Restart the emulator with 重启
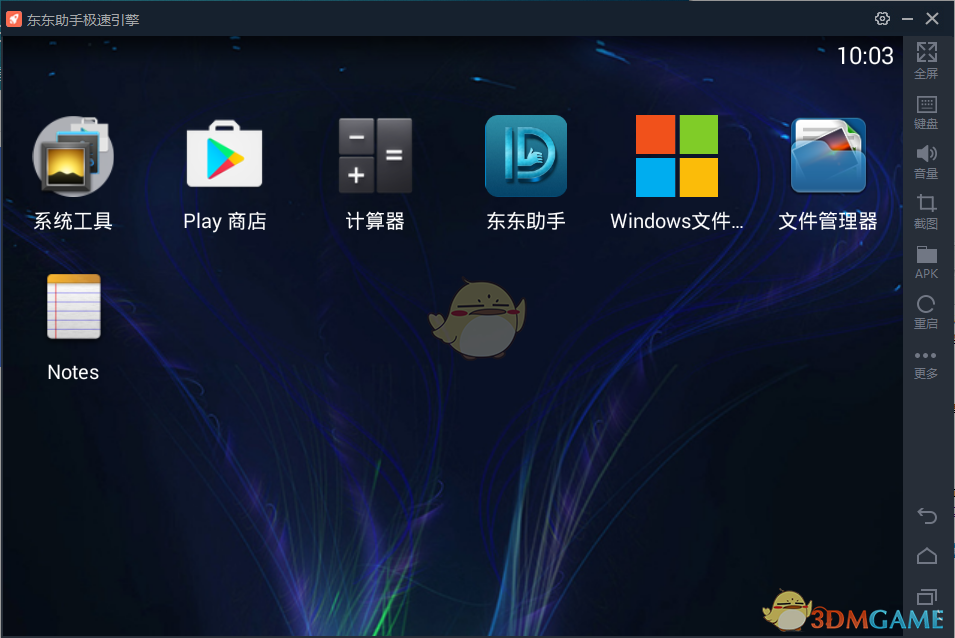Image resolution: width=955 pixels, height=638 pixels. point(926,312)
